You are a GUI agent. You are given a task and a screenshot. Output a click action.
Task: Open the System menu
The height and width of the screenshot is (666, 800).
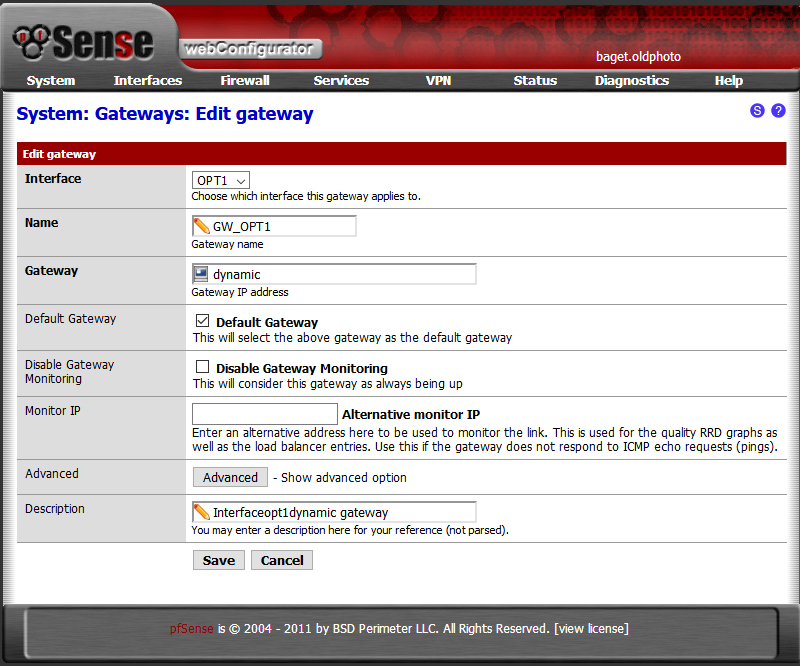[x=51, y=81]
